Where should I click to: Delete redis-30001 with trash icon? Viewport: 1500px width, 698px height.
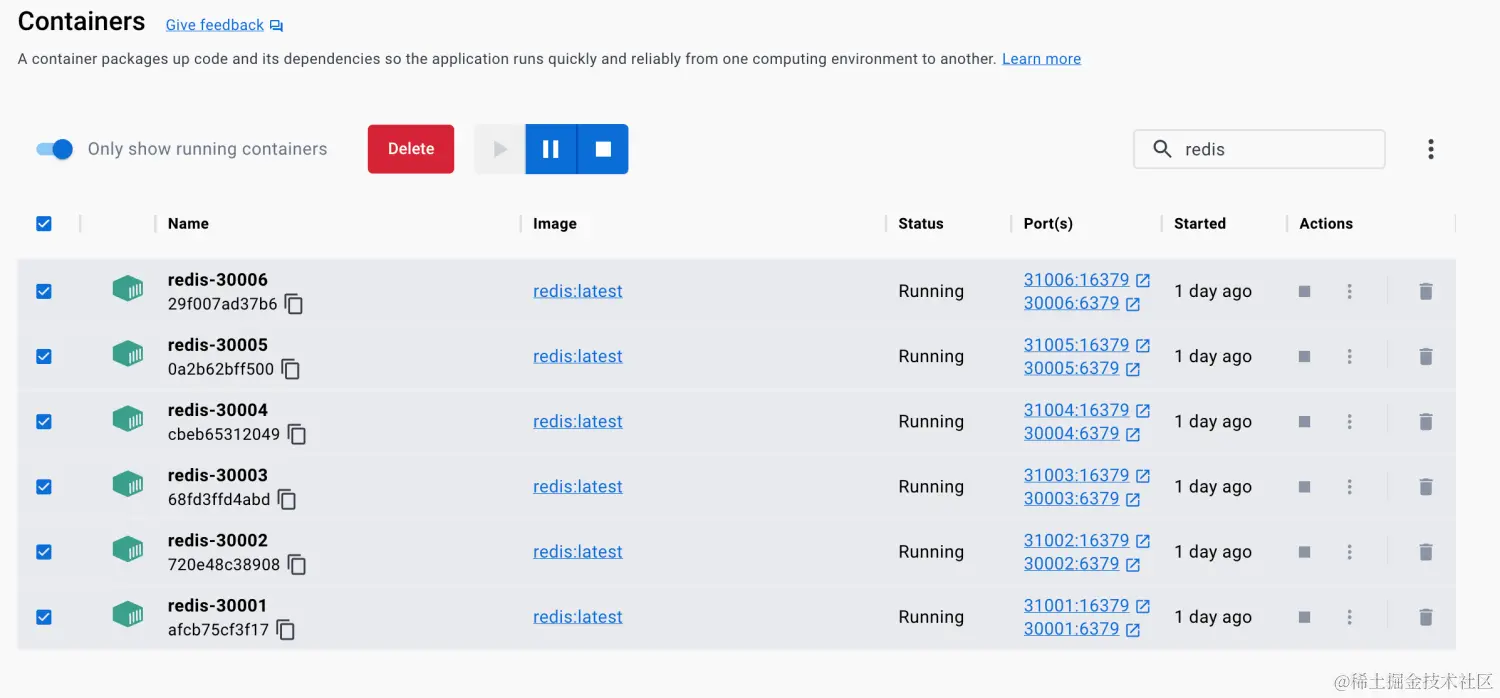click(1426, 617)
